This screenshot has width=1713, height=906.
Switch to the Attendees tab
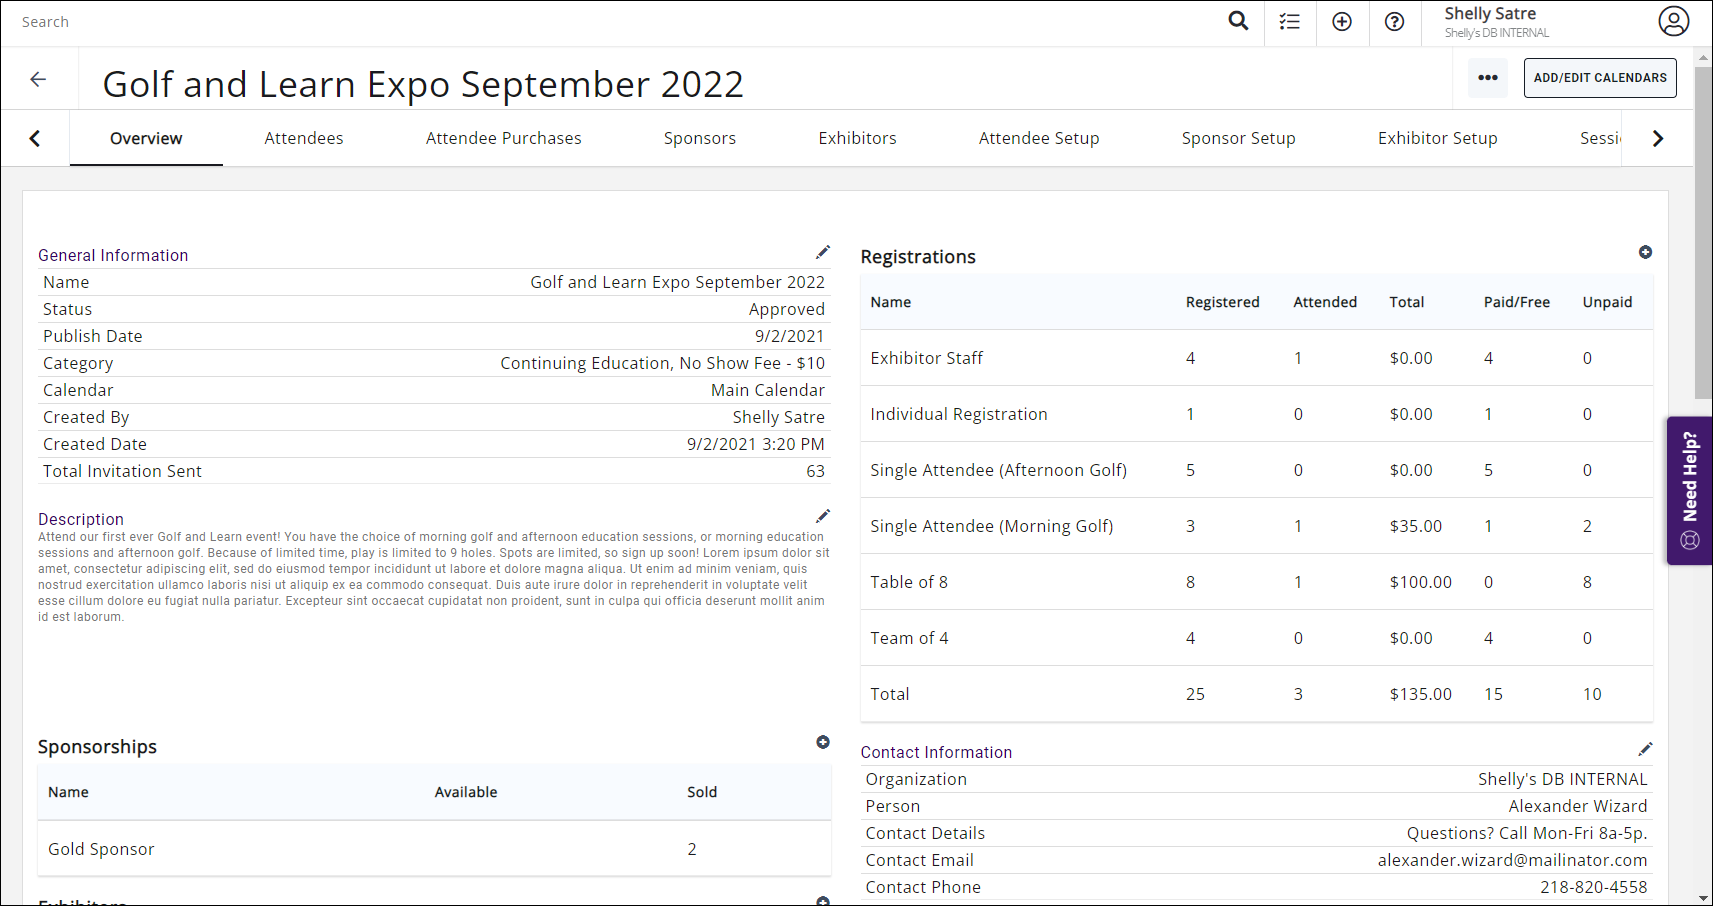(304, 138)
